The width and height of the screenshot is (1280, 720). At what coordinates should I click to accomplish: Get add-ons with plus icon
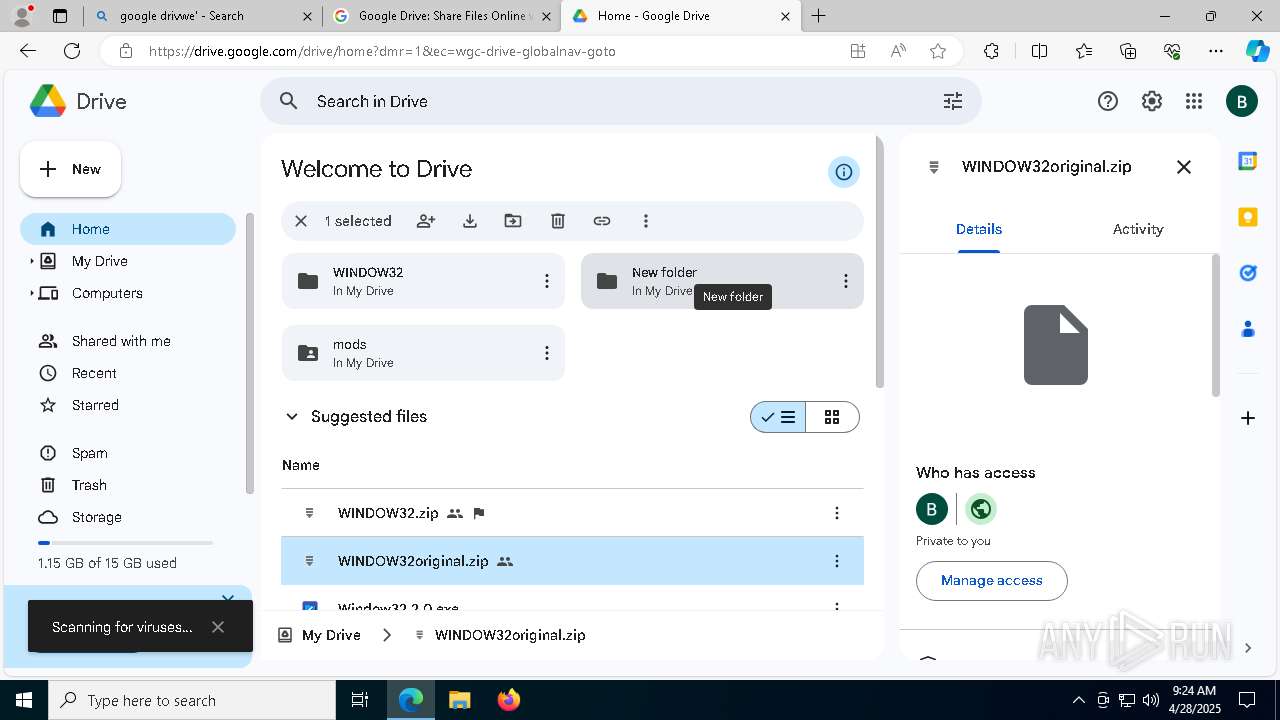[x=1248, y=418]
